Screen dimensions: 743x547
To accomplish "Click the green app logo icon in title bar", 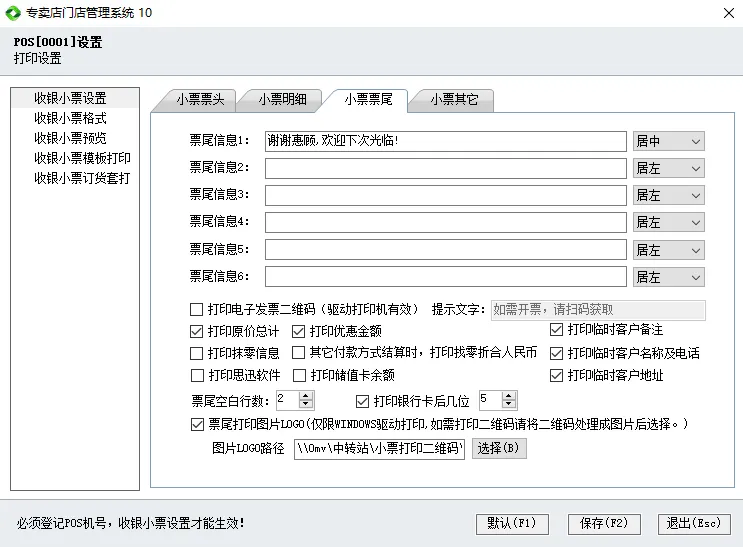I will coord(13,13).
